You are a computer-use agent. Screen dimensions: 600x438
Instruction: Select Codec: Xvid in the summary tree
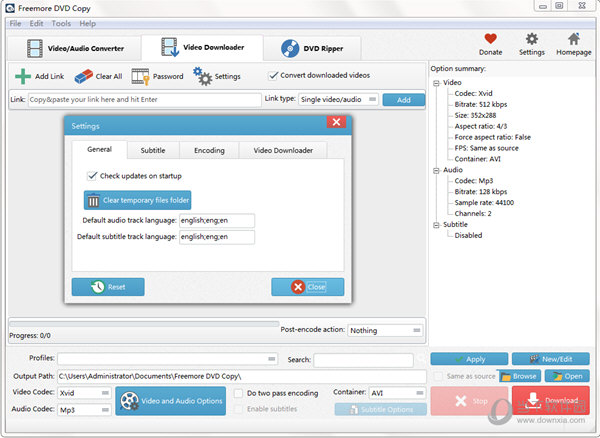pyautogui.click(x=473, y=93)
